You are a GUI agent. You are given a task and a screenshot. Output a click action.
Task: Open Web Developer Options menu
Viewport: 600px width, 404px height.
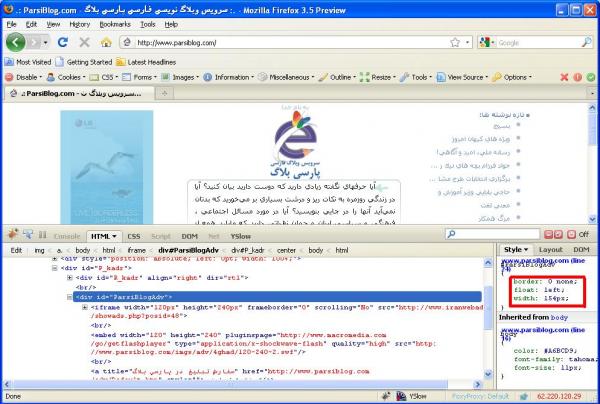pyautogui.click(x=512, y=77)
